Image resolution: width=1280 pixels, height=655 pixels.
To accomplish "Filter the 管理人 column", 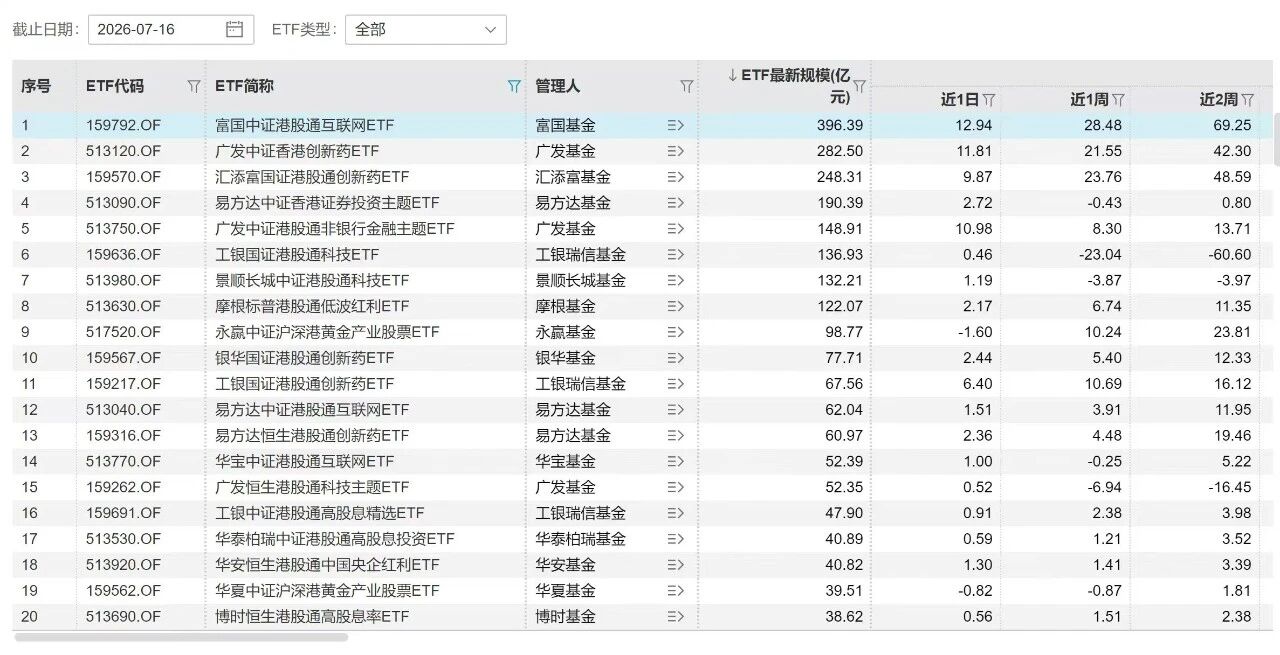I will [686, 86].
